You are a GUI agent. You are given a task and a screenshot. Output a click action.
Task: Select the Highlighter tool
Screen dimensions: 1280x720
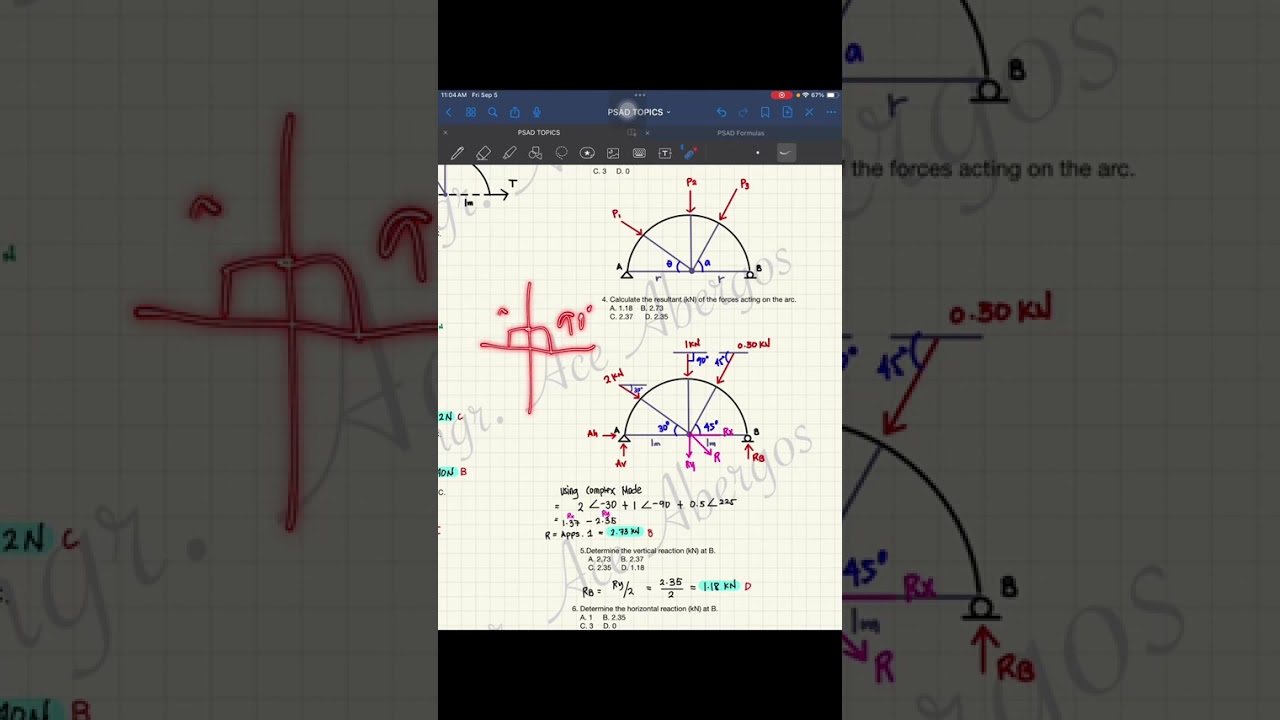[x=509, y=153]
